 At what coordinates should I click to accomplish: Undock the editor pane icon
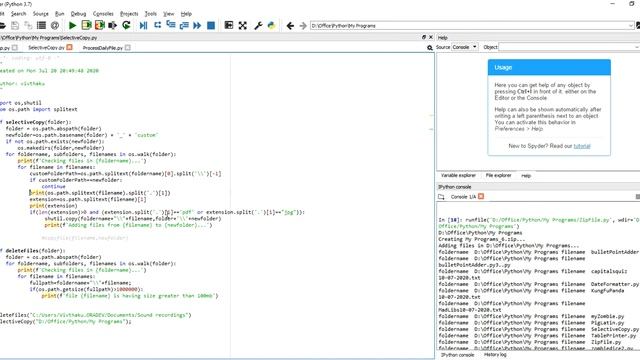424,37
